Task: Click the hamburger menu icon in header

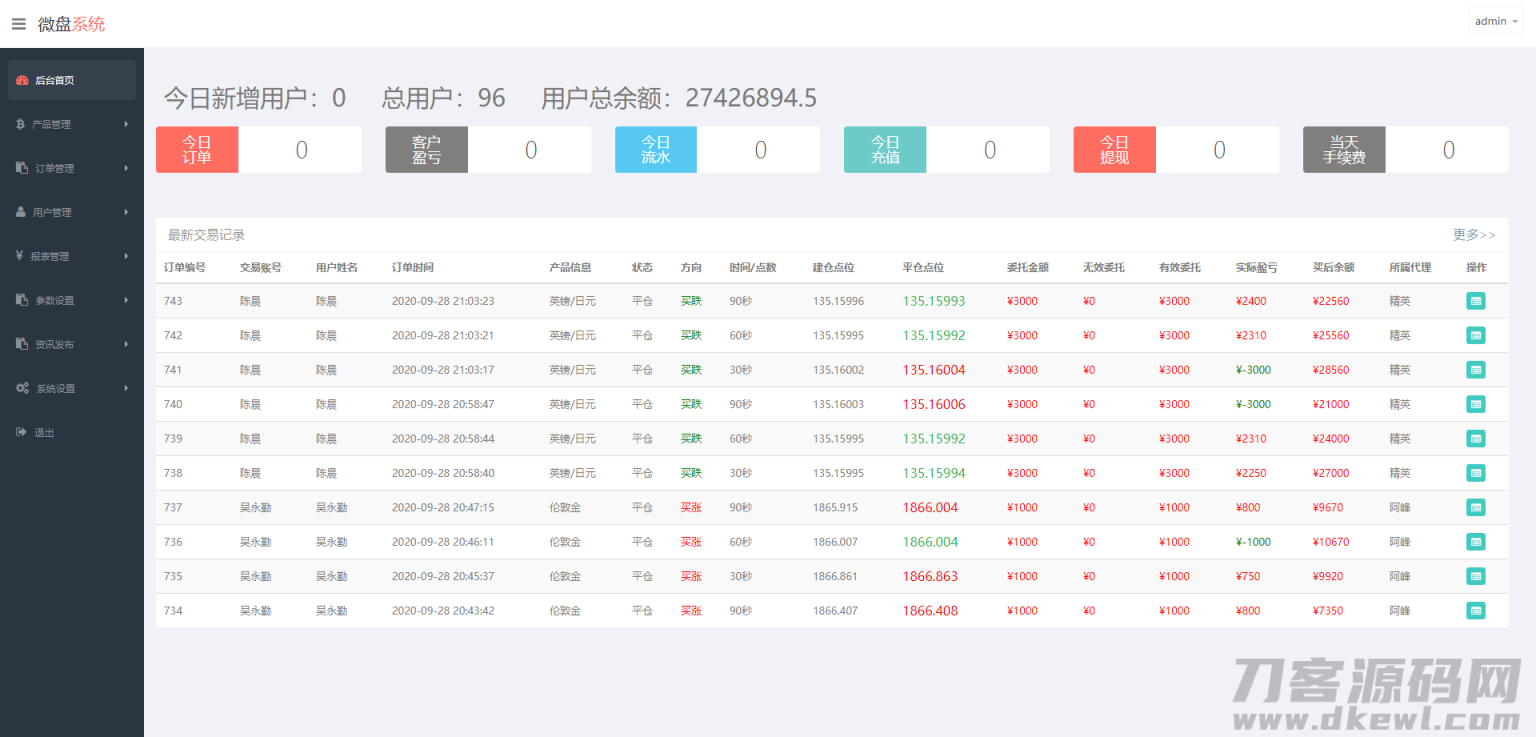Action: (x=18, y=24)
